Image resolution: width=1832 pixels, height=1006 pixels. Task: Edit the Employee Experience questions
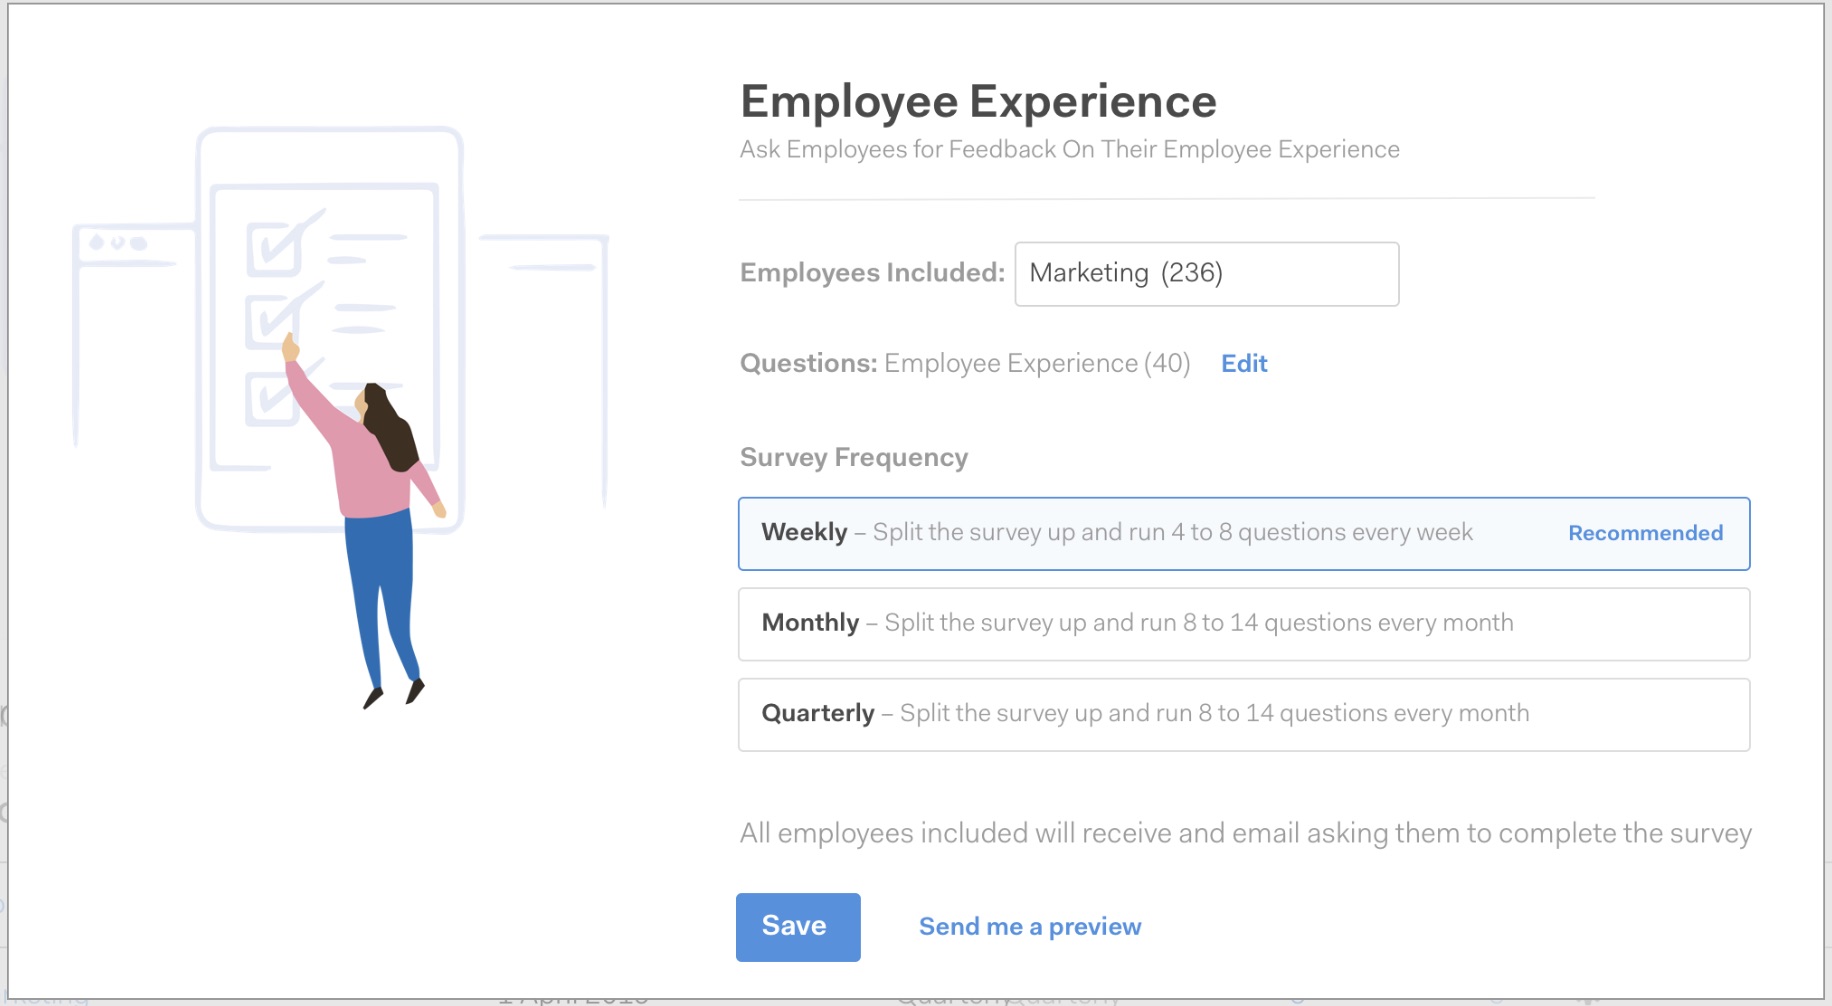click(x=1243, y=363)
